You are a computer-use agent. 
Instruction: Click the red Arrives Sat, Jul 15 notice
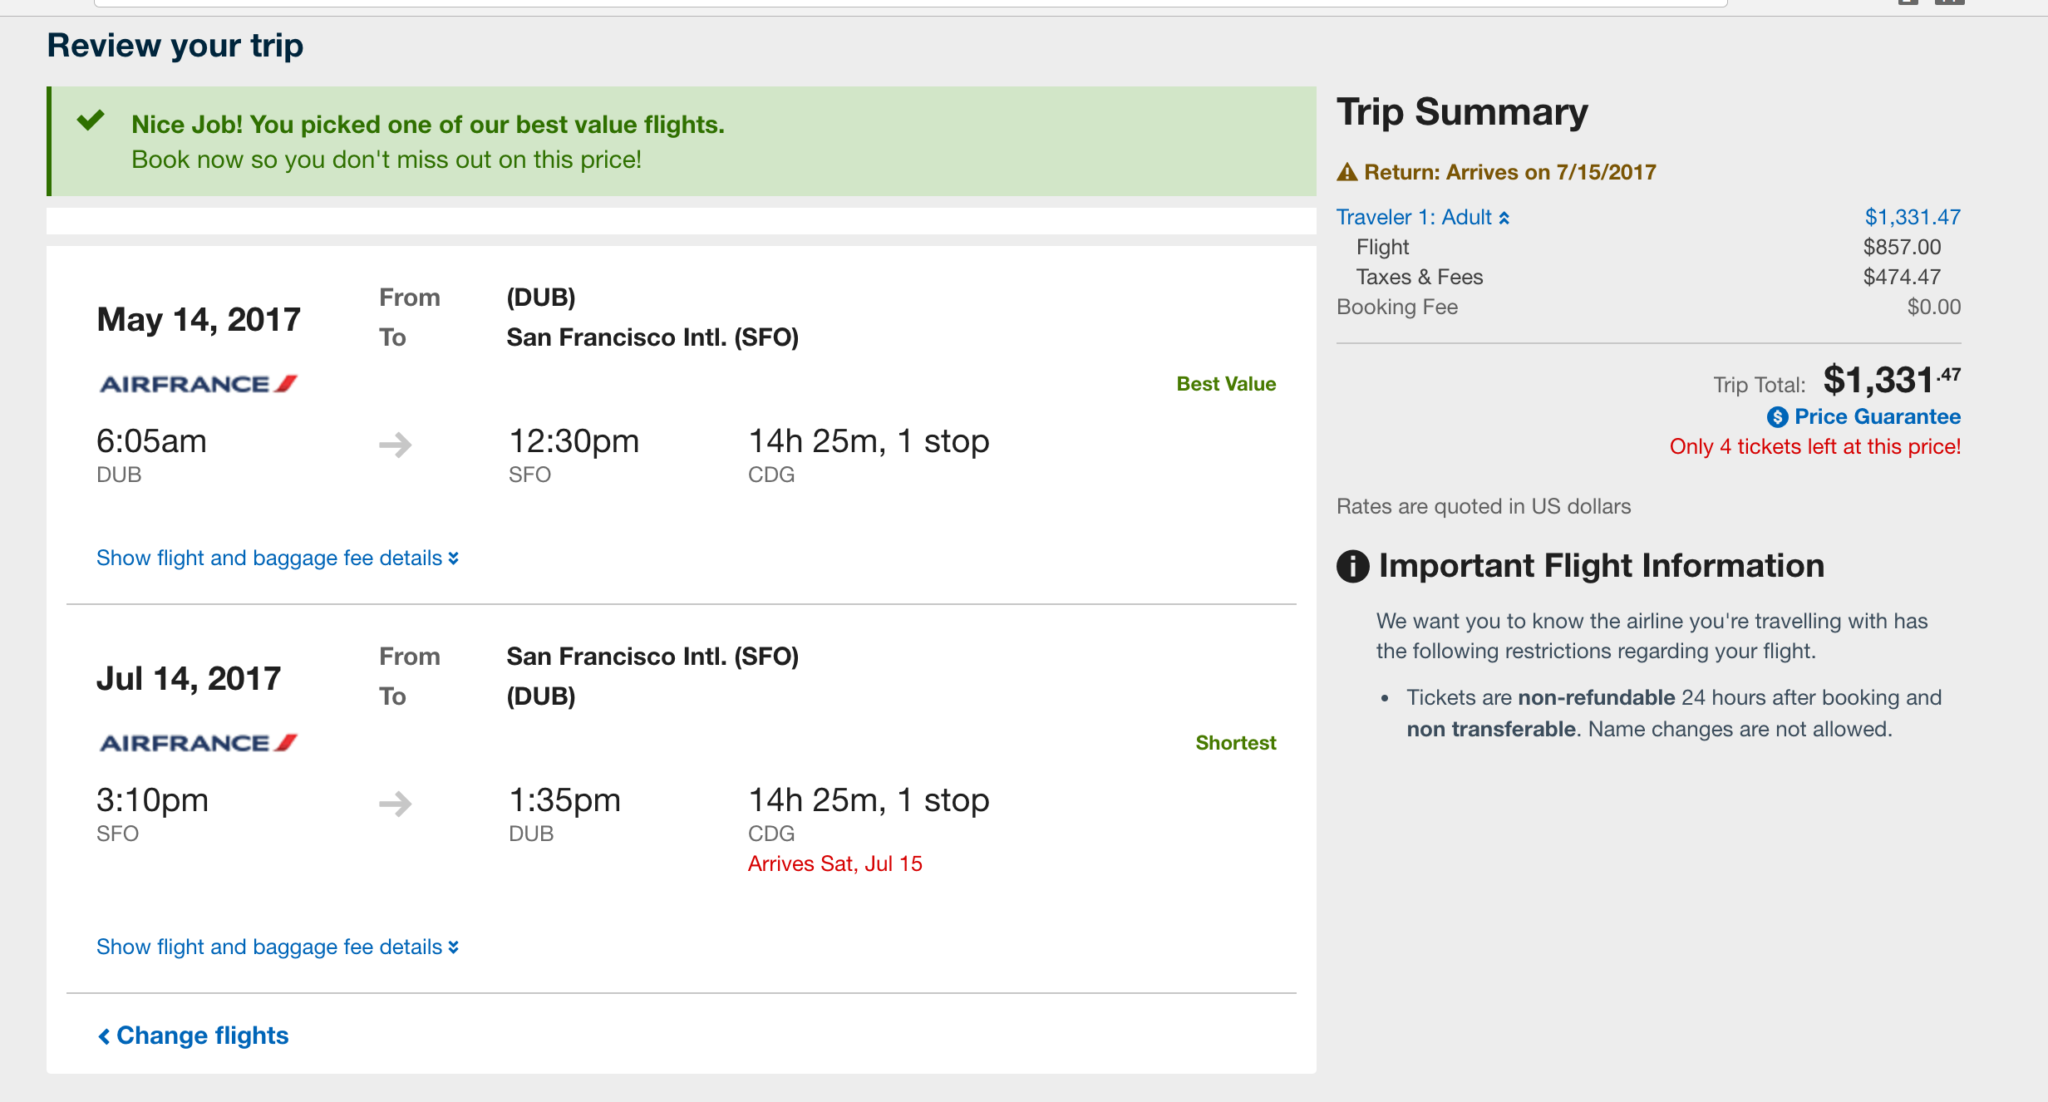point(835,864)
